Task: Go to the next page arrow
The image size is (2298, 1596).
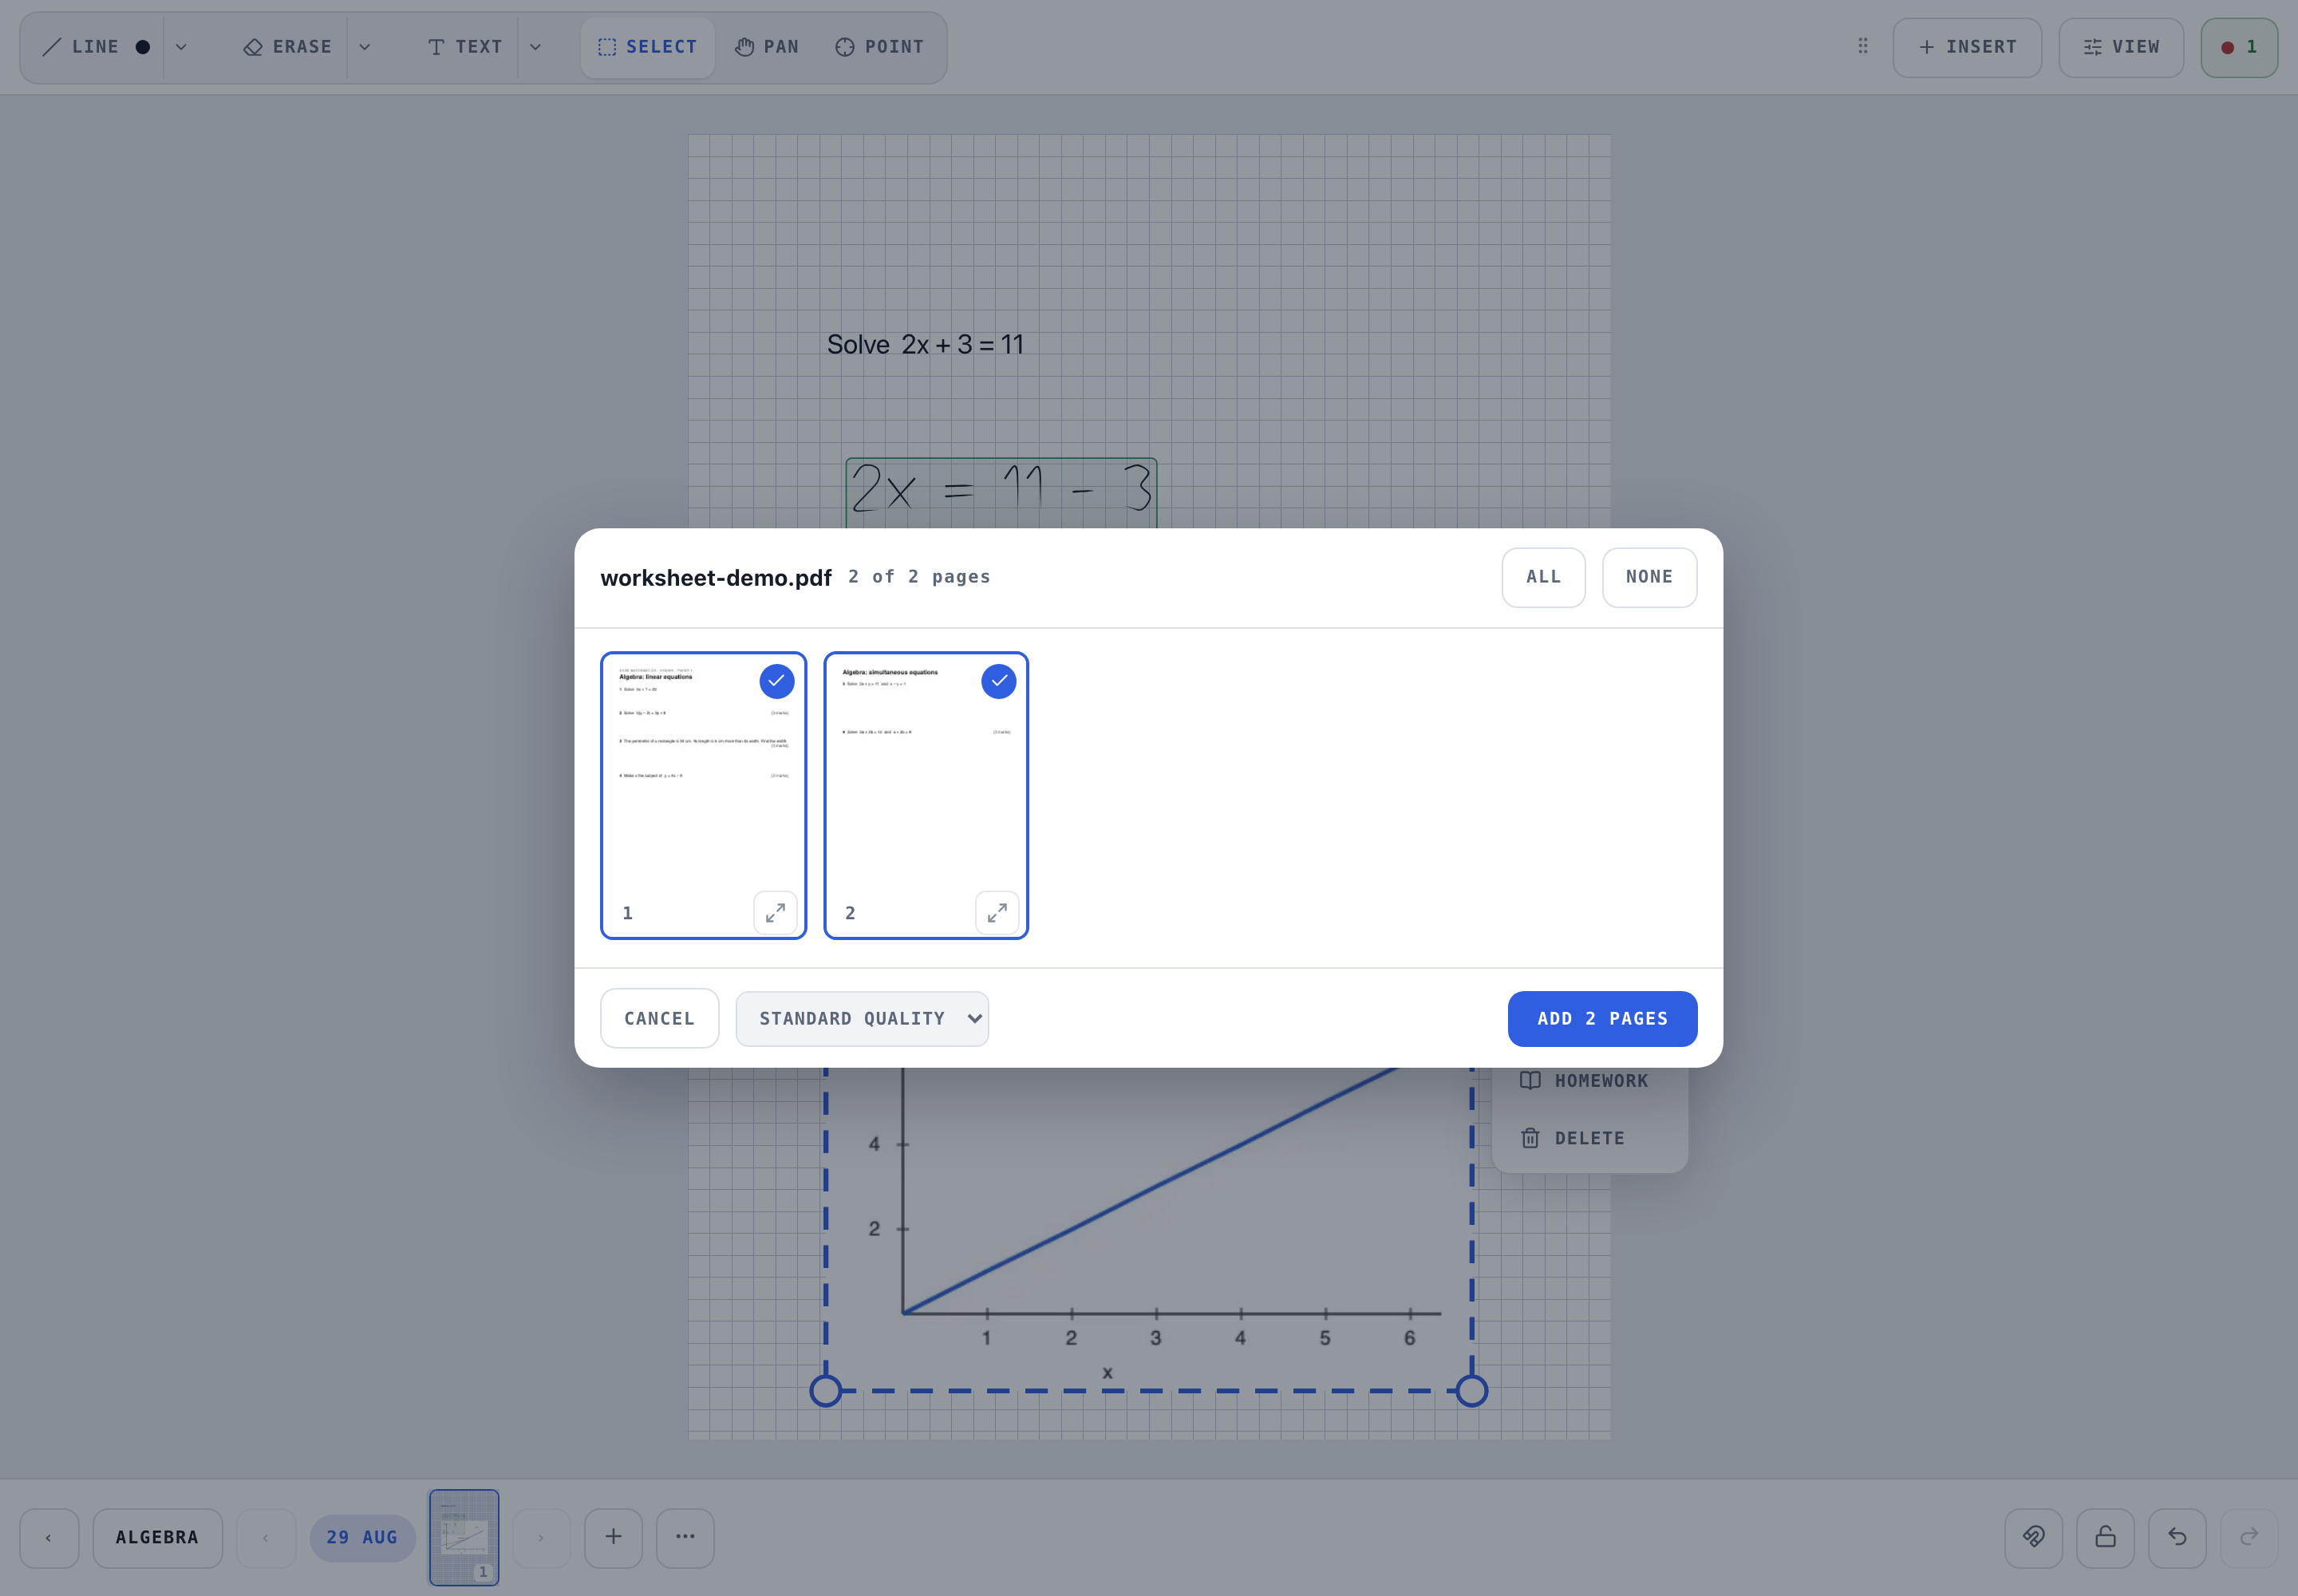Action: (541, 1538)
